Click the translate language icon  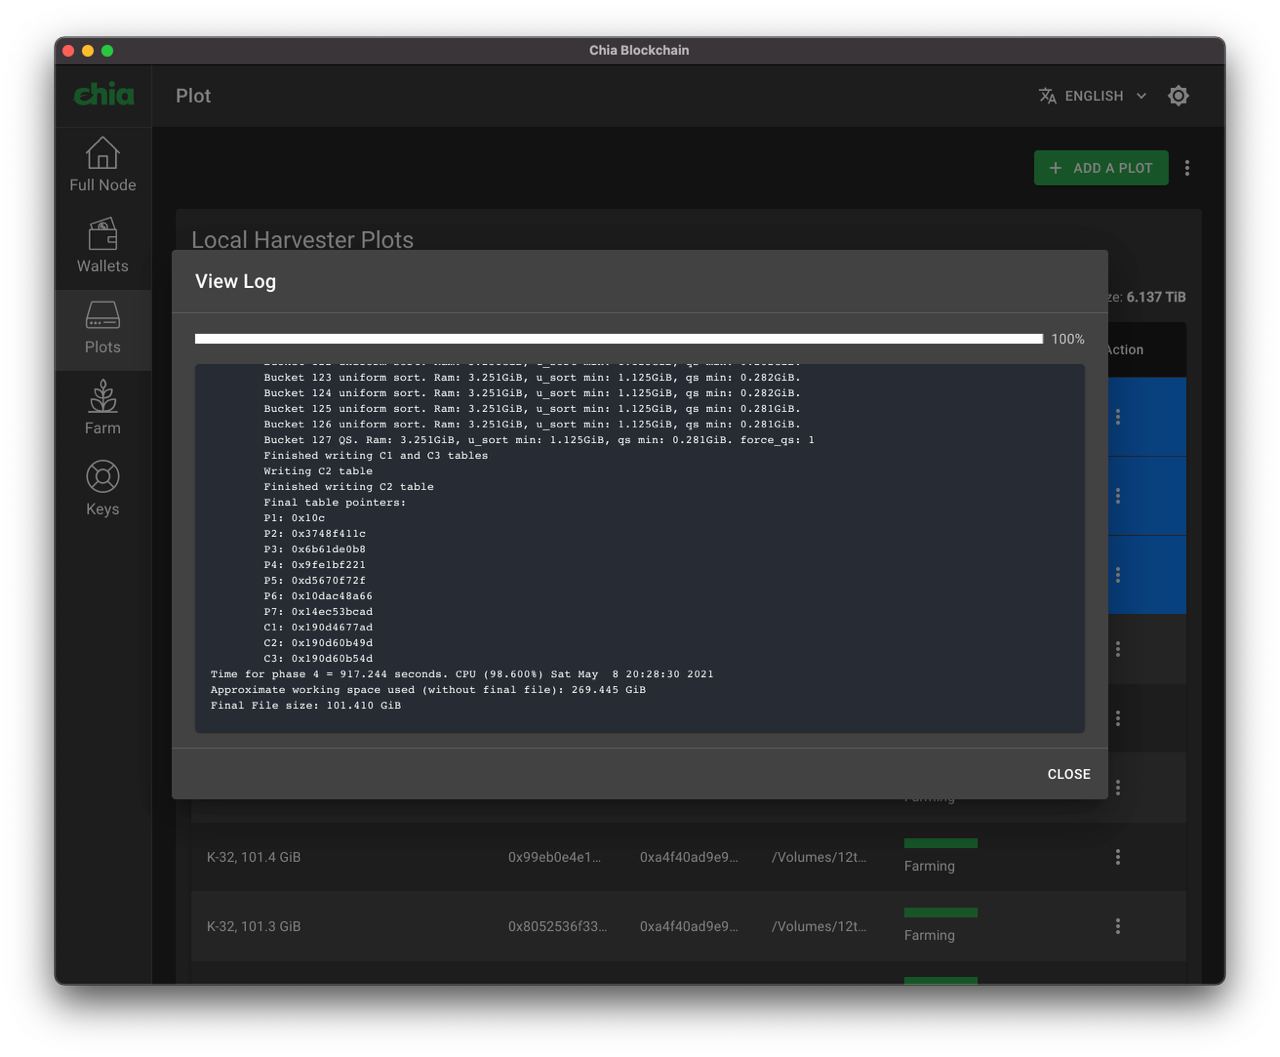click(1048, 96)
